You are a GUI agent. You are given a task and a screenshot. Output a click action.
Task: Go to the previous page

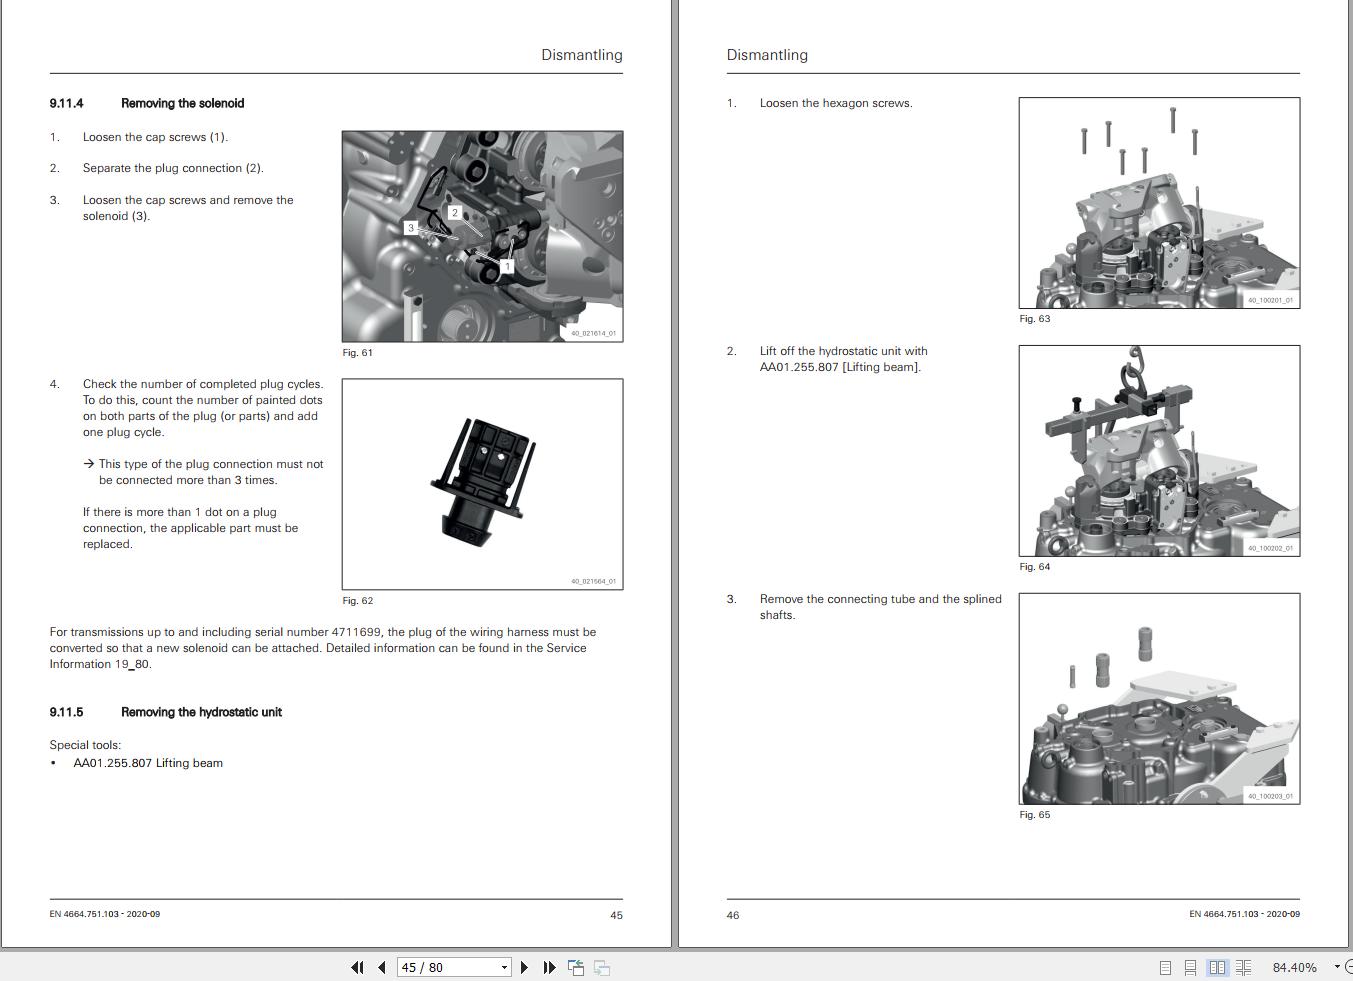(x=382, y=967)
